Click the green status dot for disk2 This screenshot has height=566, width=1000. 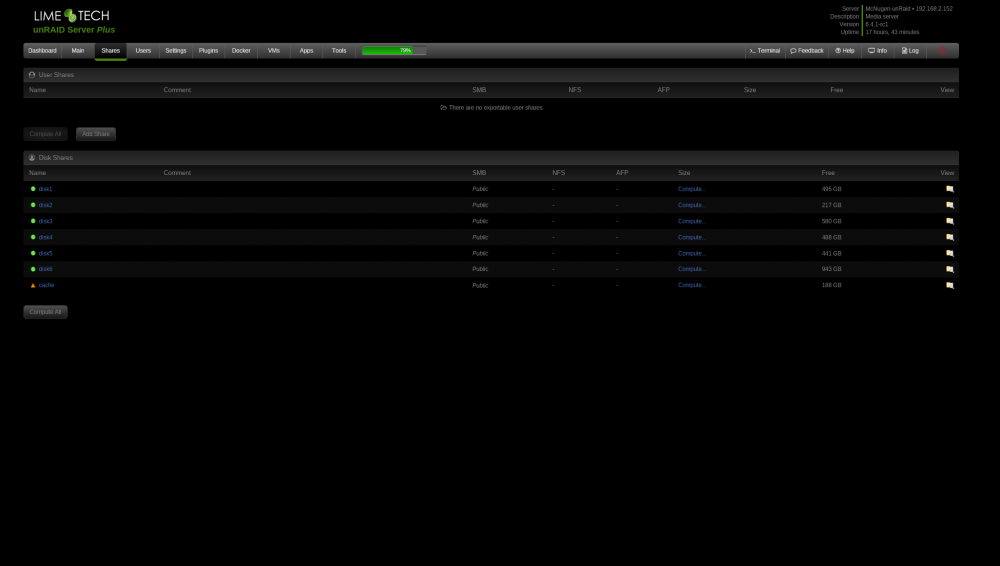pyautogui.click(x=33, y=205)
